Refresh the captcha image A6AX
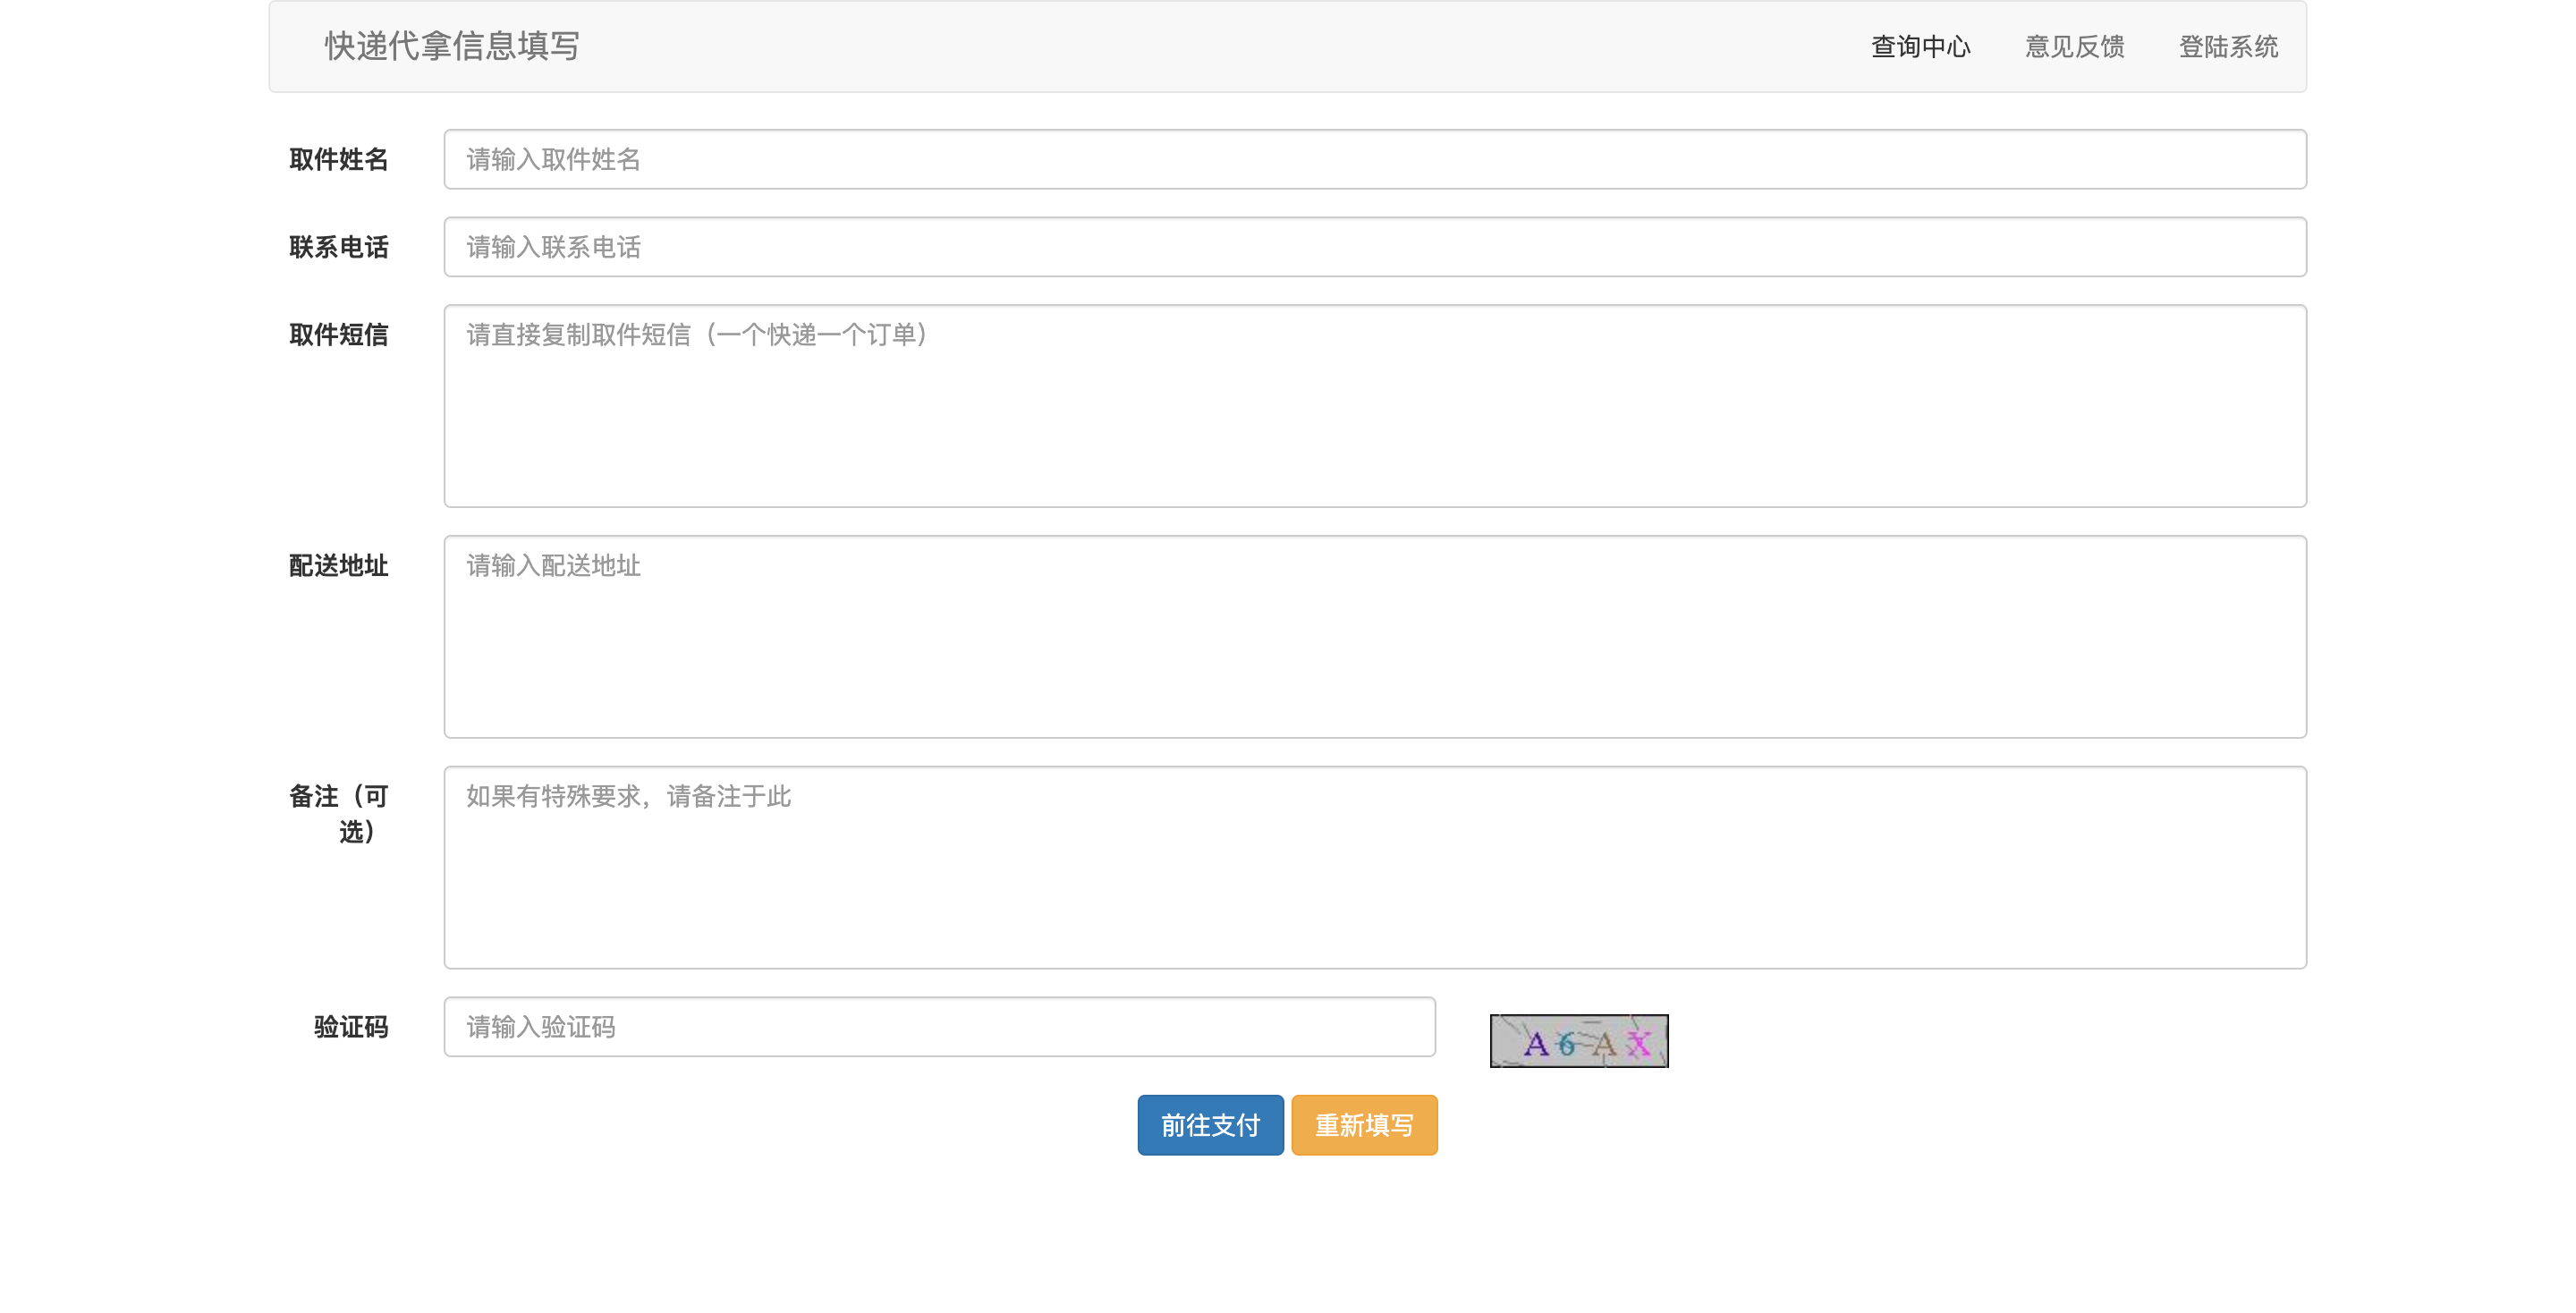Image resolution: width=2576 pixels, height=1313 pixels. pos(1578,1041)
